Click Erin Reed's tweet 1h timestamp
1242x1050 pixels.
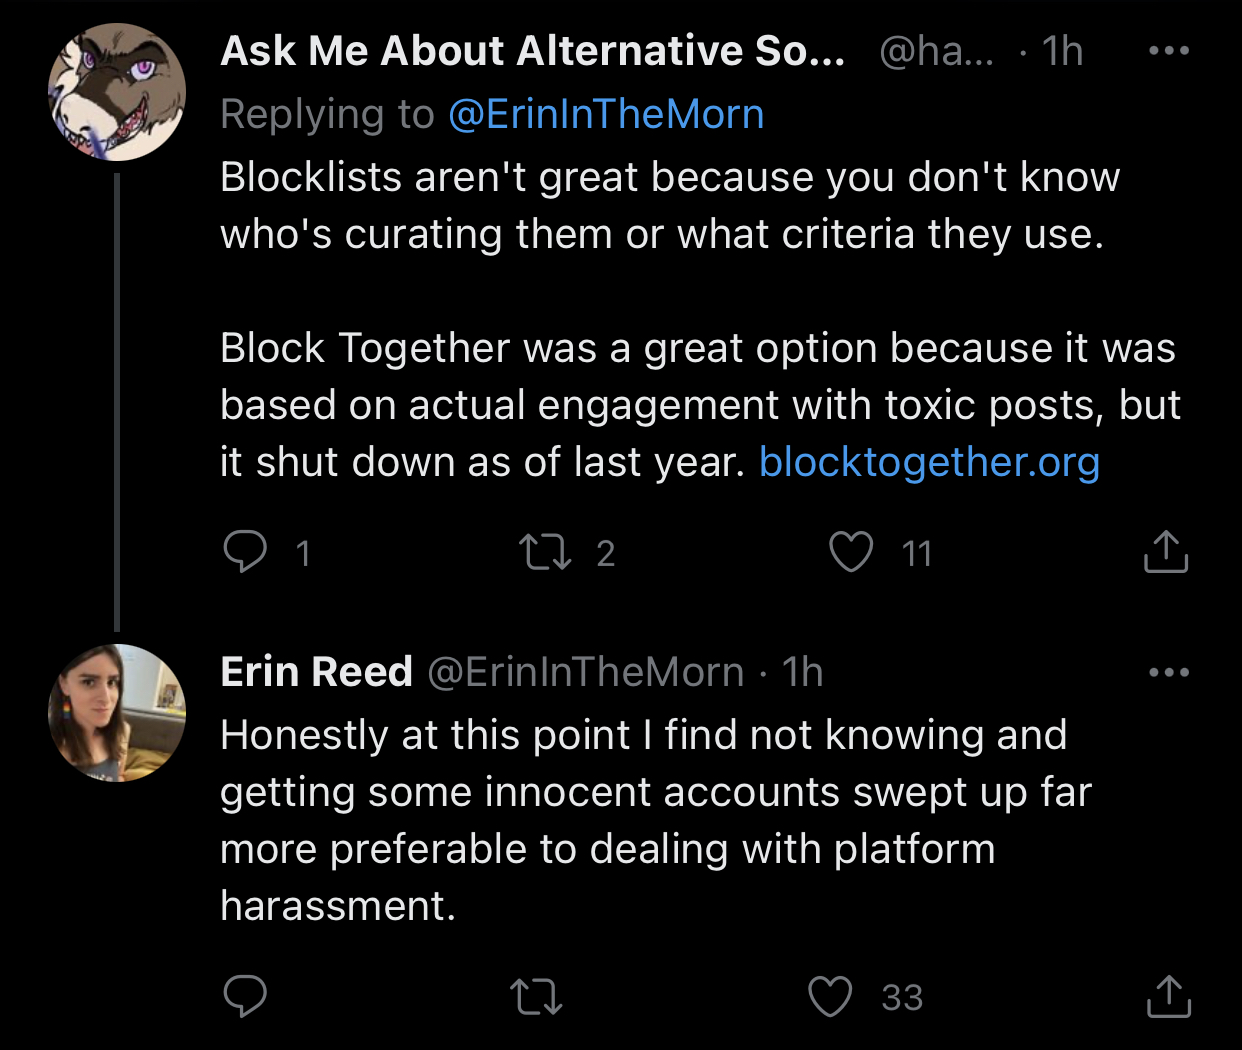point(802,672)
